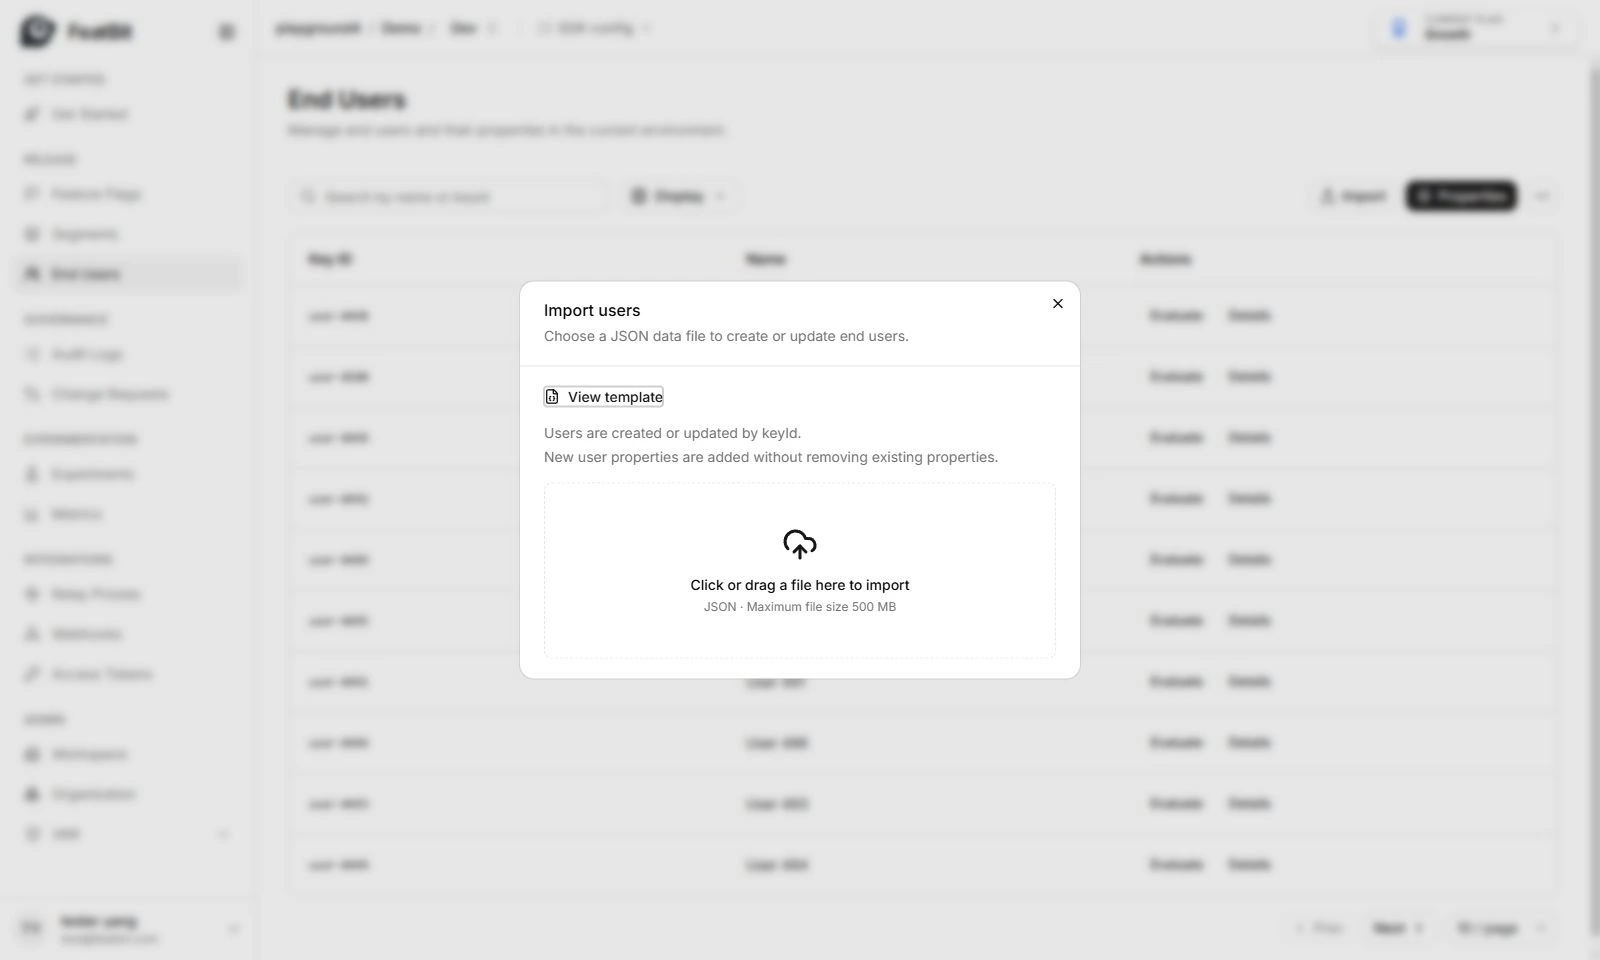The height and width of the screenshot is (960, 1600).
Task: Collapse the sidebar with the panel toggle icon
Action: pyautogui.click(x=227, y=32)
